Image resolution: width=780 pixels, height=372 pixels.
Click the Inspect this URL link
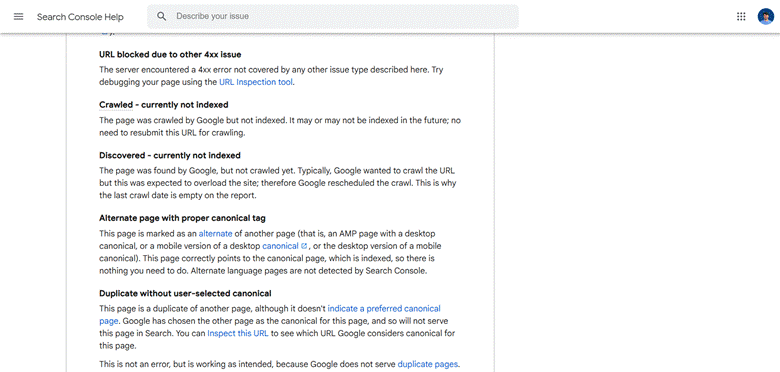238,333
